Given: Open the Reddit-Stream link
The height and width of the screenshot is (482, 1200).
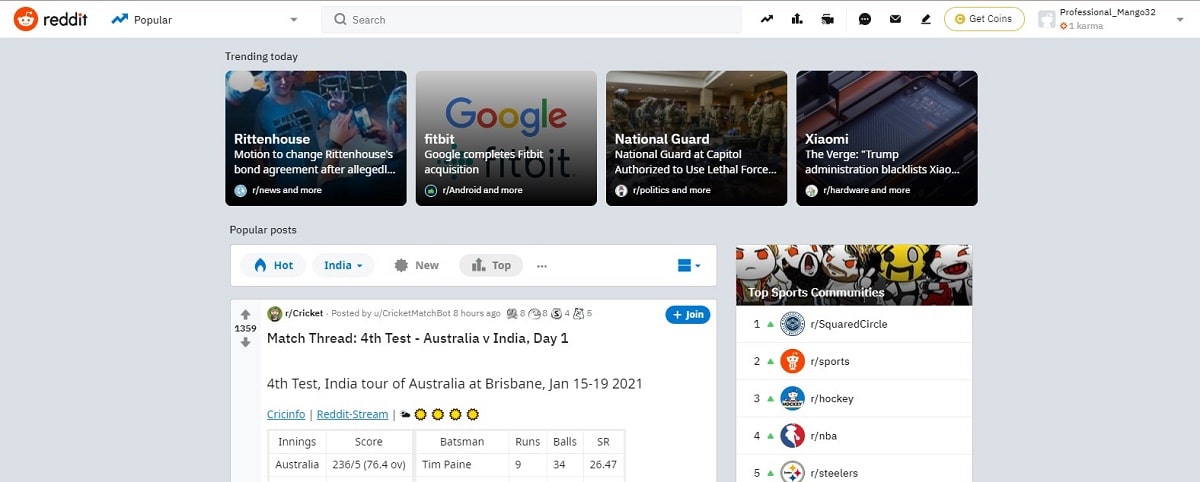Looking at the screenshot, I should (354, 414).
